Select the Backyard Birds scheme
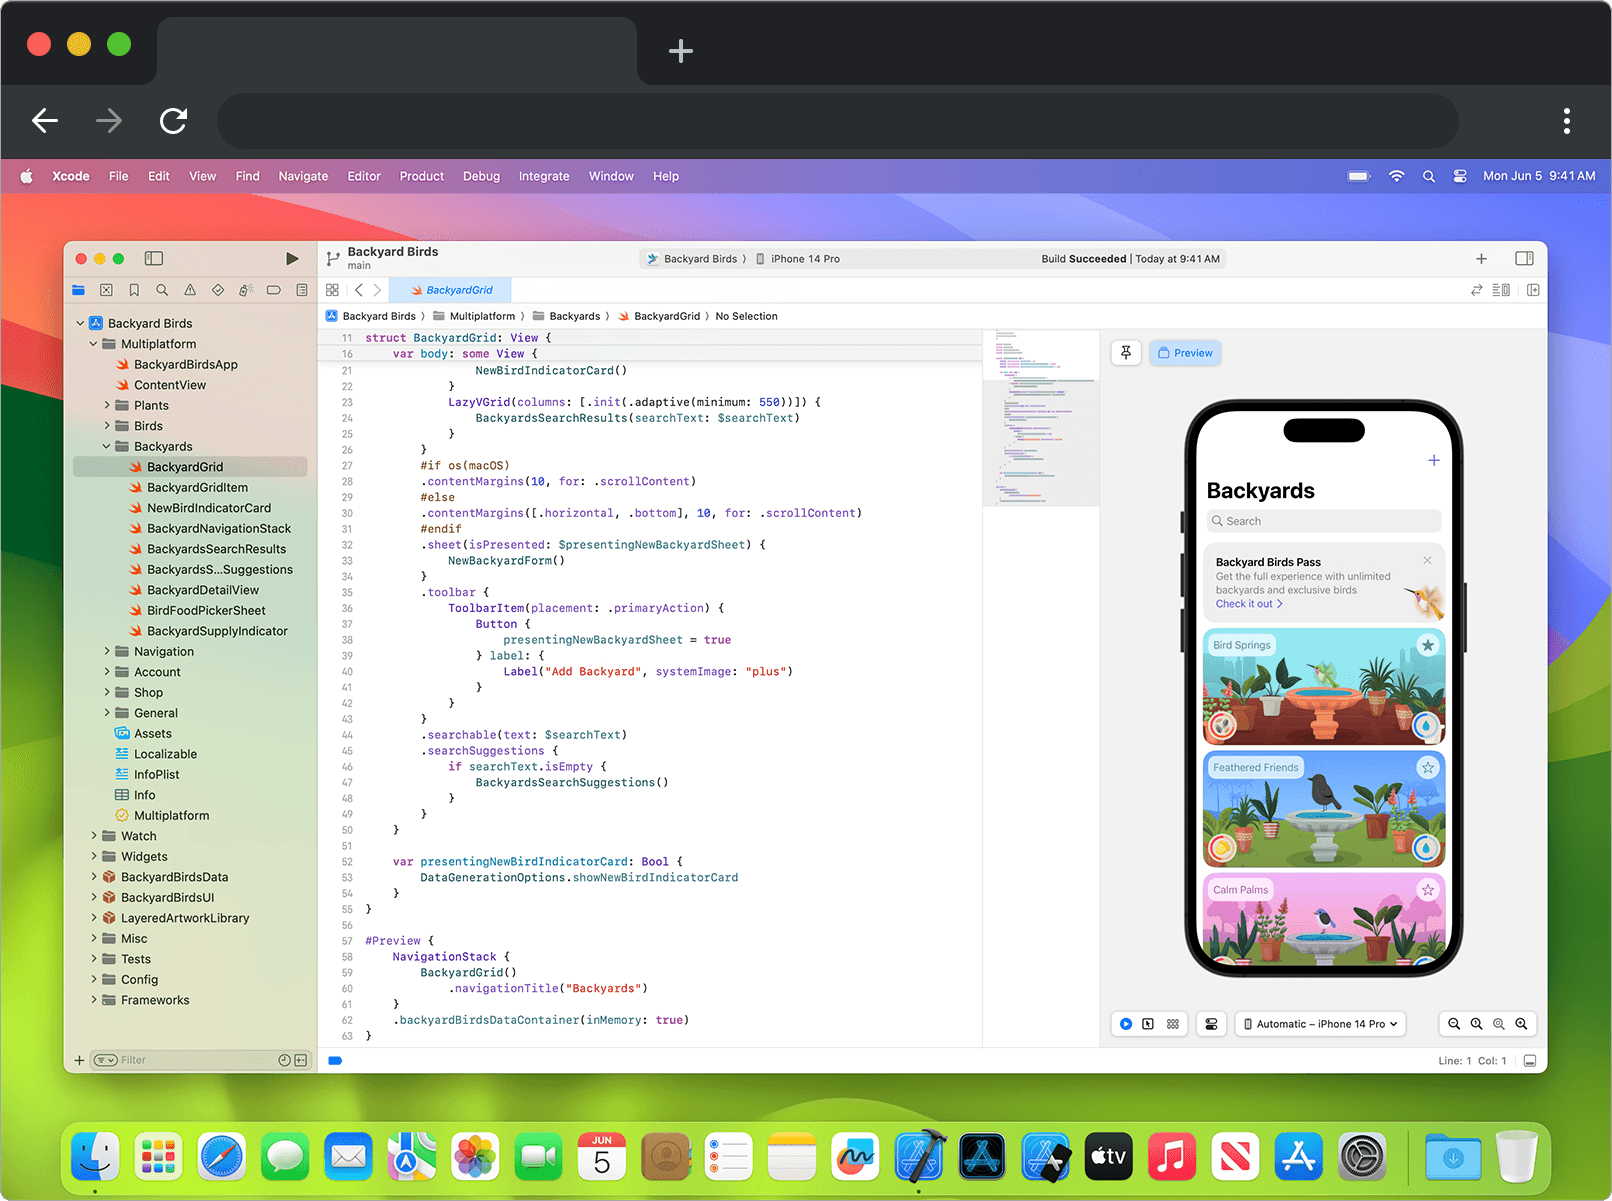 (x=692, y=259)
